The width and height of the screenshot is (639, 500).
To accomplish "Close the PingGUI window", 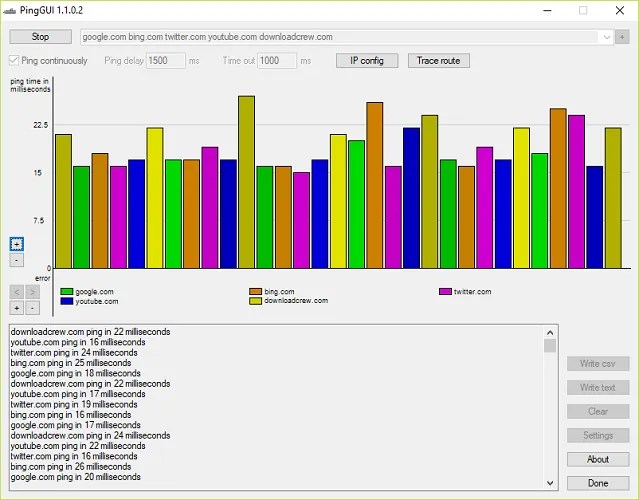I will (x=620, y=11).
